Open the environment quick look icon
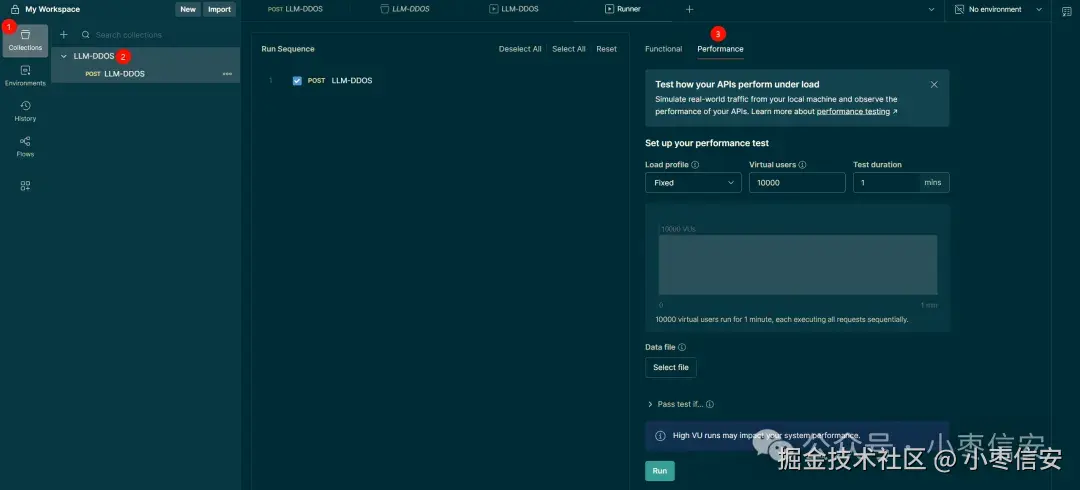Screen dimensions: 1080x490 click(x=1066, y=10)
